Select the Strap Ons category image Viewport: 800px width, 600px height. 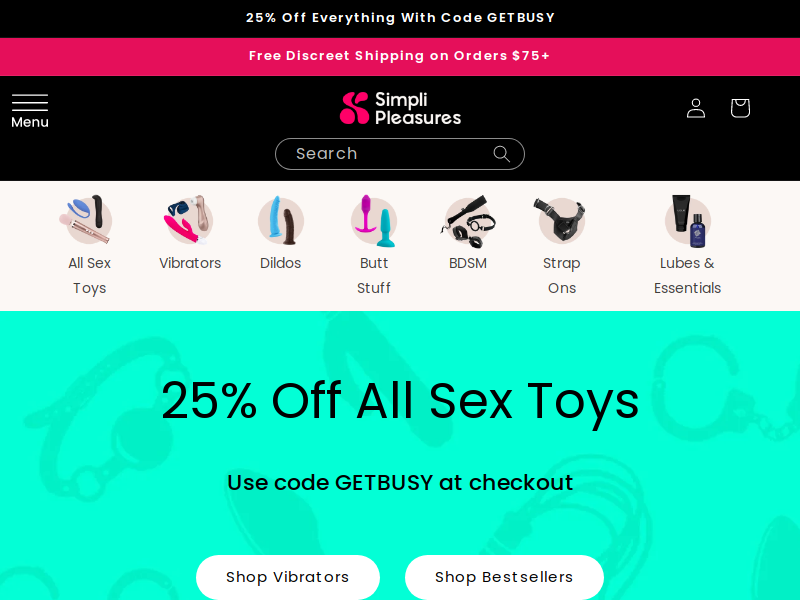click(561, 219)
